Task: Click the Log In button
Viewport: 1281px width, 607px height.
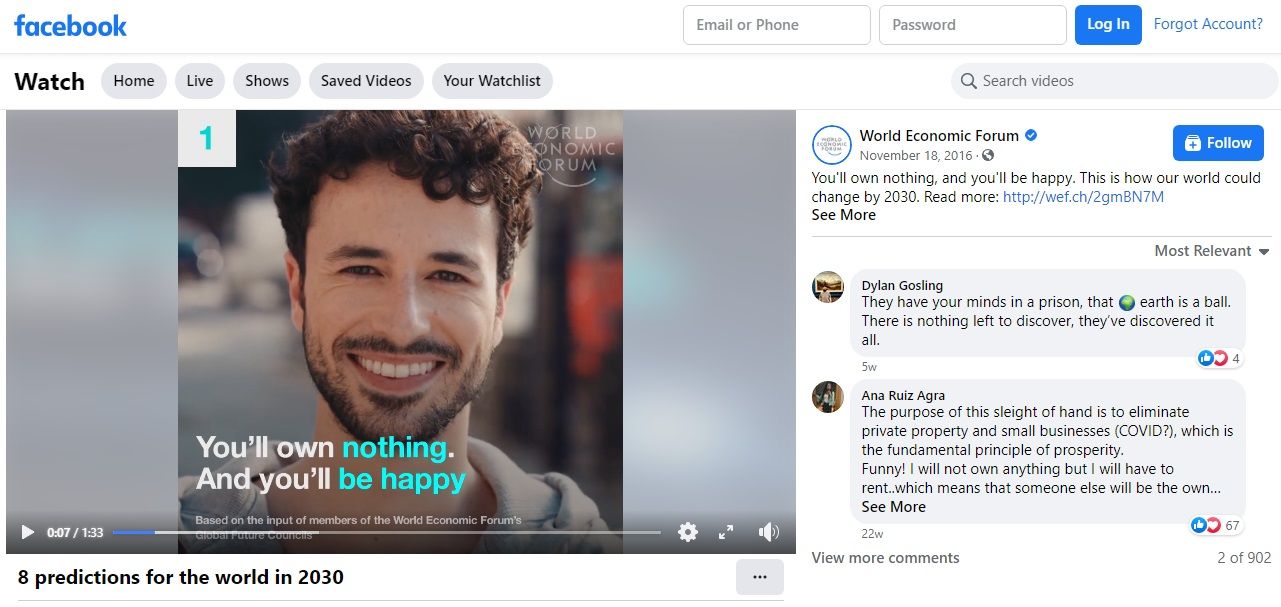Action: point(1108,25)
